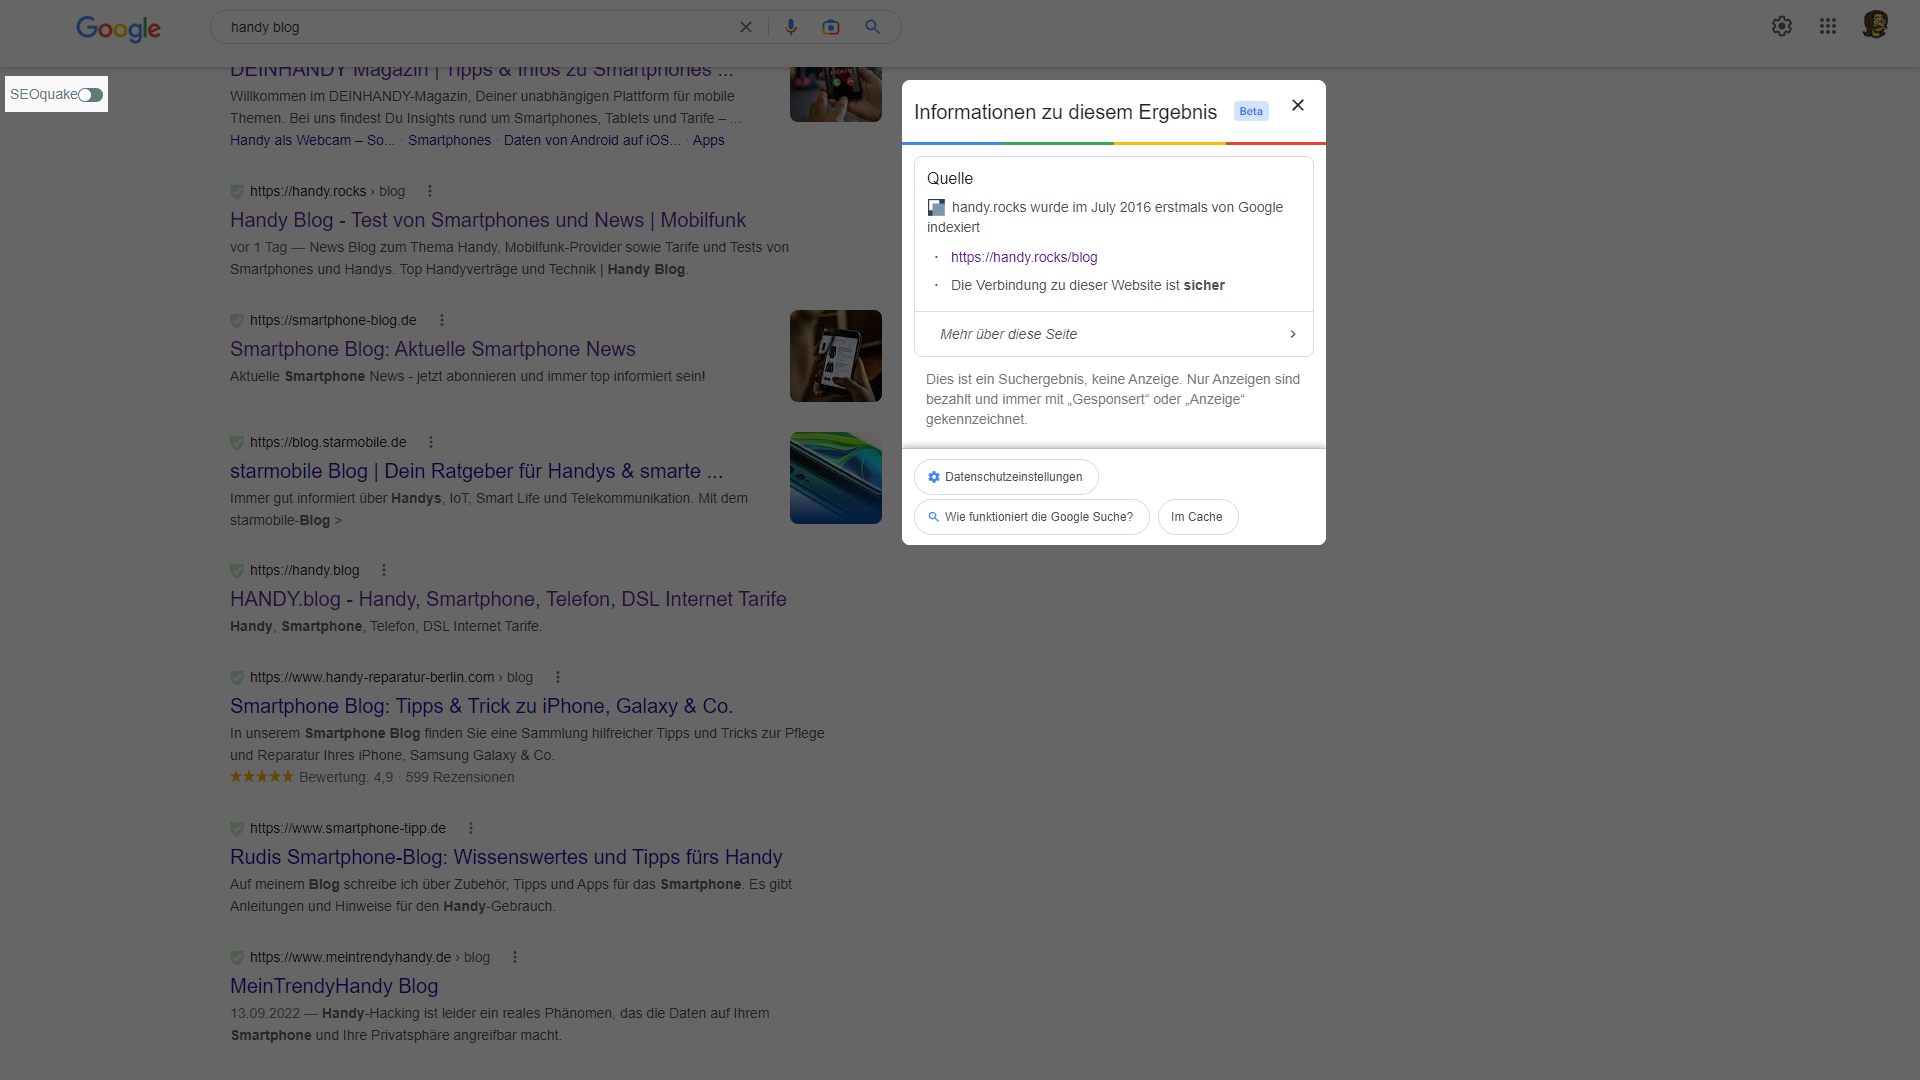Click shield icon beside blog.starmobile.de URL

237,443
